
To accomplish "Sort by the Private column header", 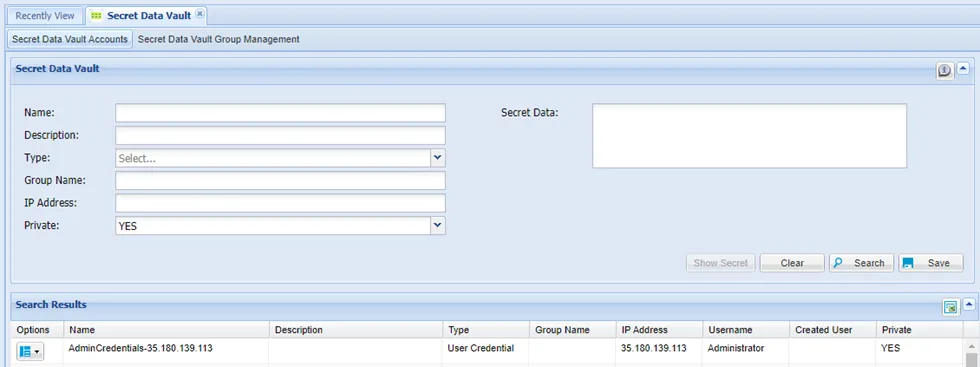I will point(919,329).
